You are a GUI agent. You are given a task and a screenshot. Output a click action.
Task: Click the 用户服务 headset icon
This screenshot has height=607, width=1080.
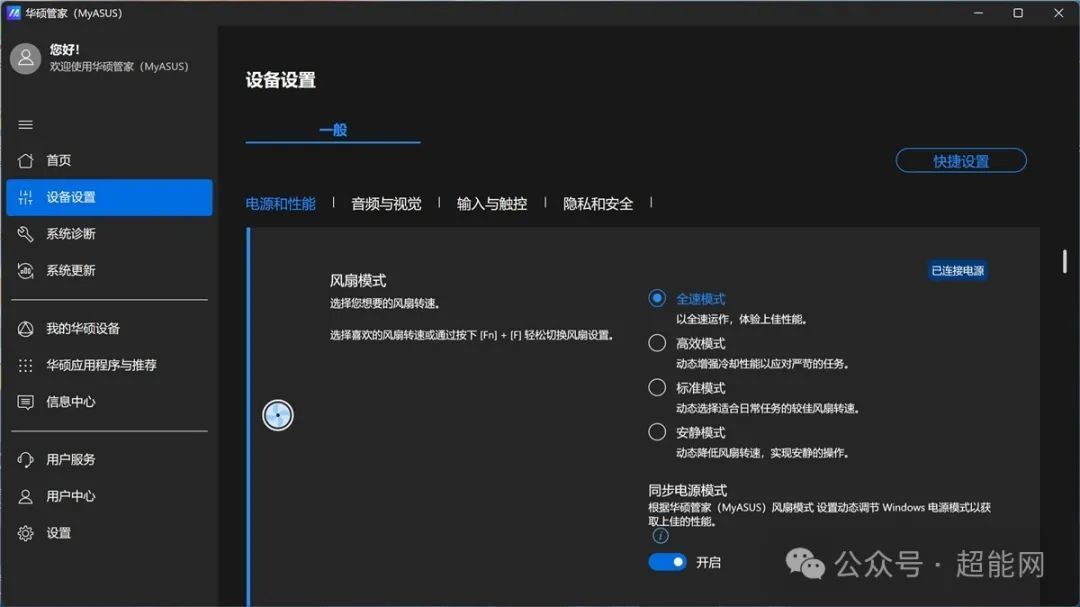[25, 460]
